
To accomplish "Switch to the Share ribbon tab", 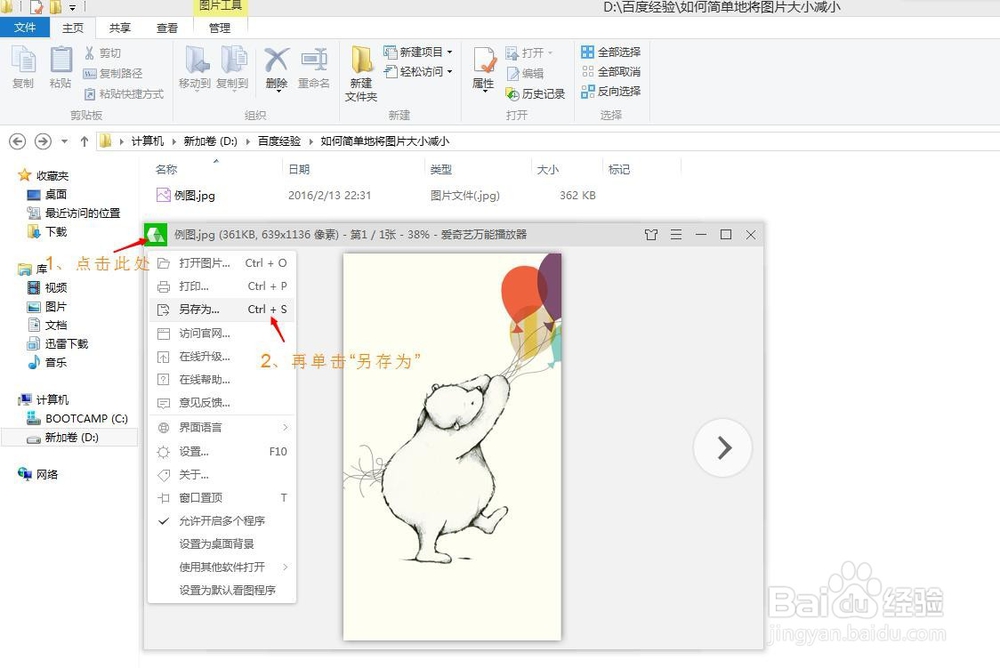I will click(120, 28).
